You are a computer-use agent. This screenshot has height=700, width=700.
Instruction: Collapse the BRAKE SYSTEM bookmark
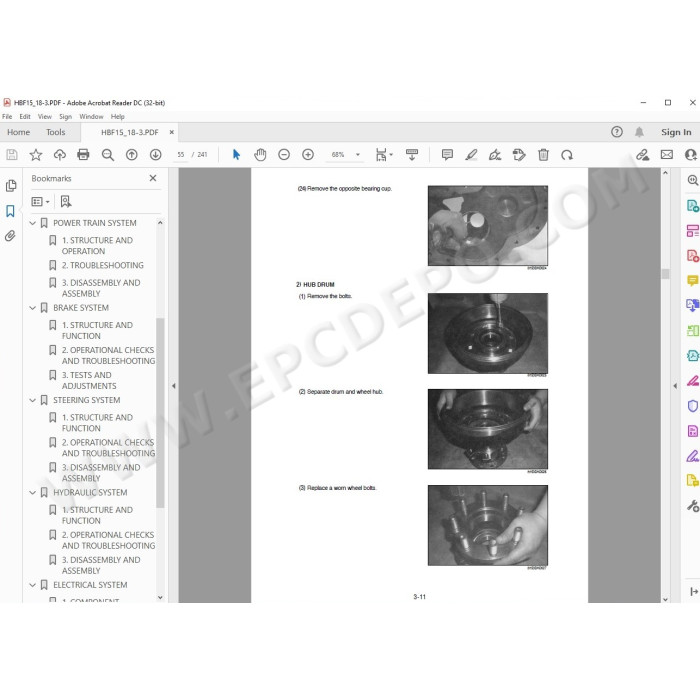[x=33, y=308]
